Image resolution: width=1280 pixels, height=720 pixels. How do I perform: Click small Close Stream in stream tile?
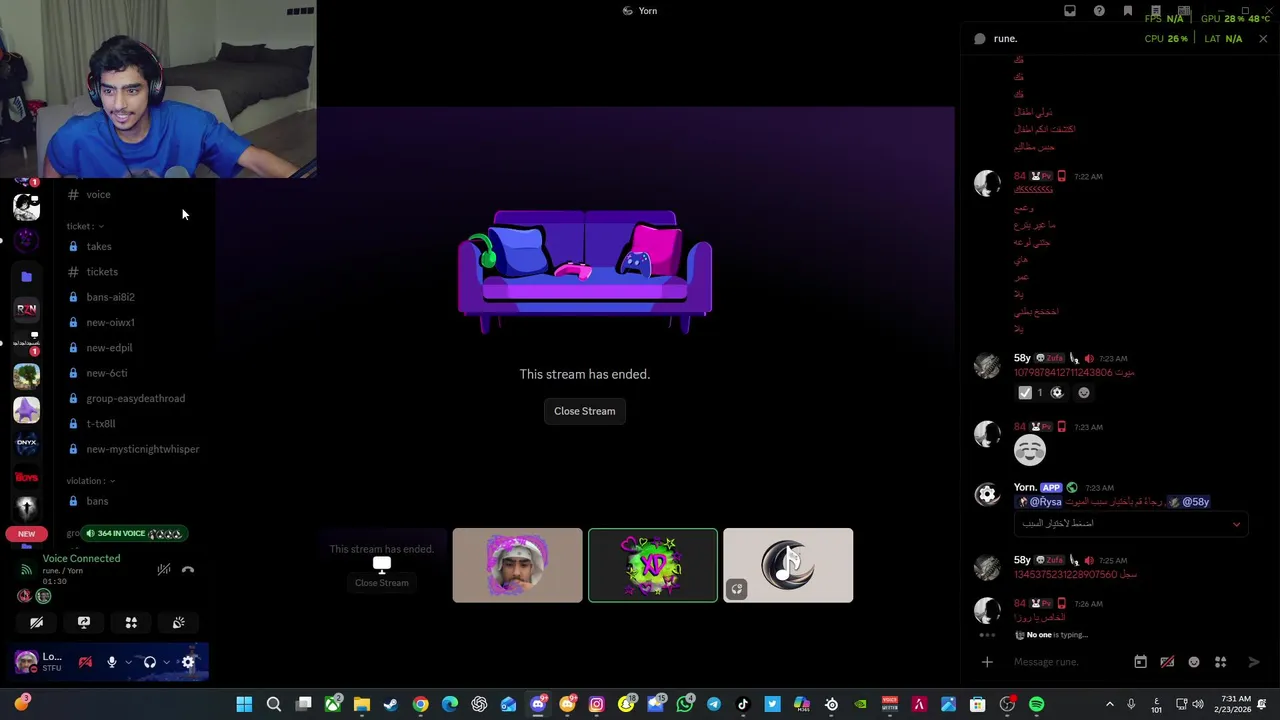pyautogui.click(x=381, y=583)
